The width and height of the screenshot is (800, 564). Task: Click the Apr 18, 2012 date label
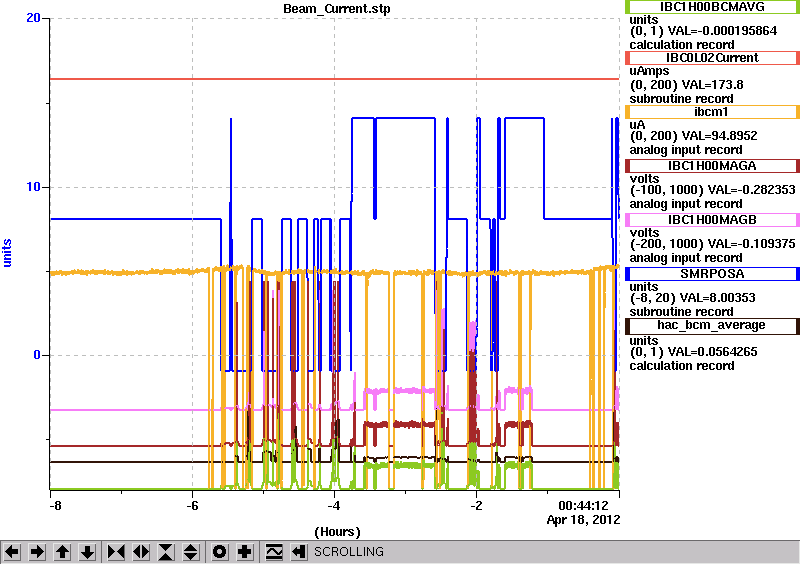[x=583, y=520]
